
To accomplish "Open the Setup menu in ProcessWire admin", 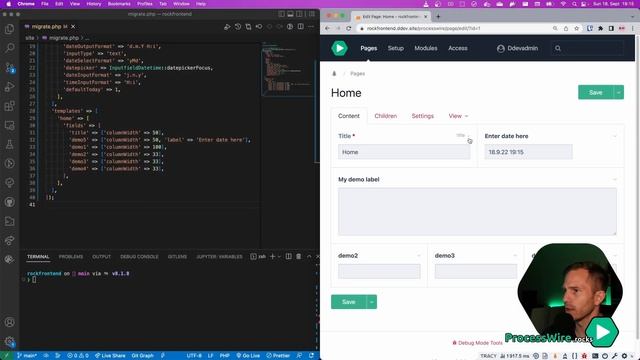I will [396, 48].
